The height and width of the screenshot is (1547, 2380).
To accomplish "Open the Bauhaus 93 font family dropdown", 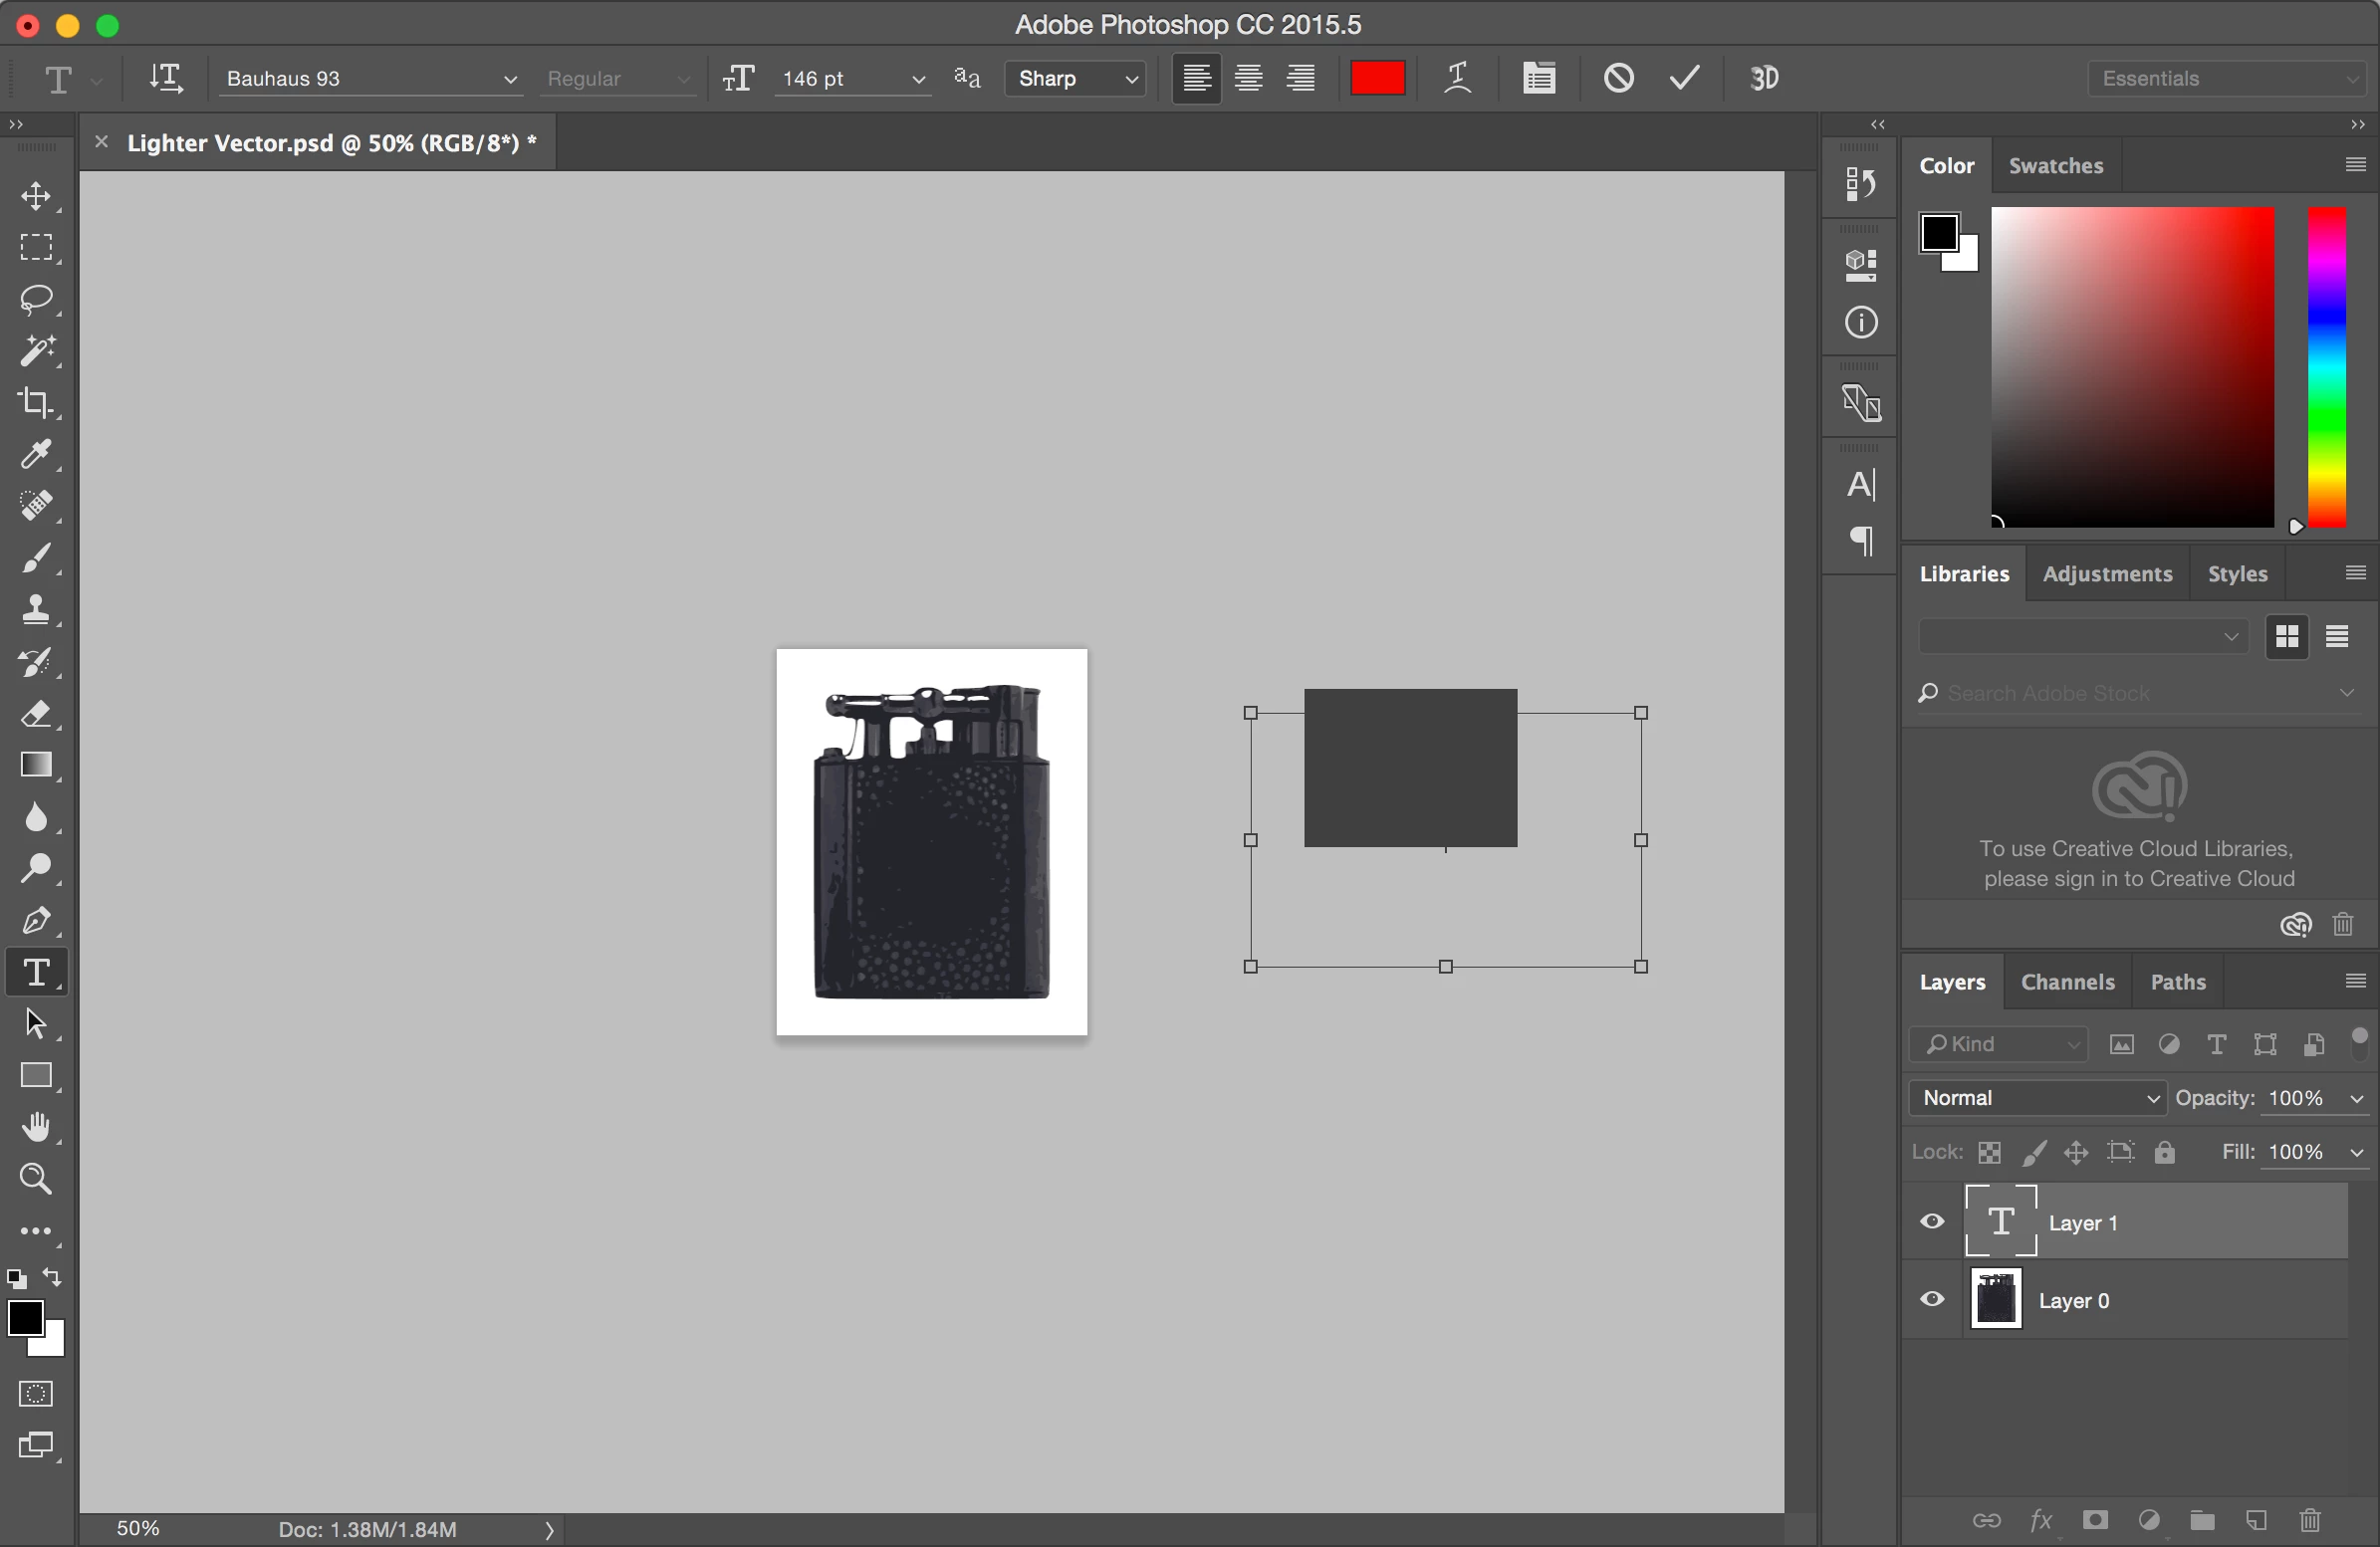I will click(x=509, y=79).
